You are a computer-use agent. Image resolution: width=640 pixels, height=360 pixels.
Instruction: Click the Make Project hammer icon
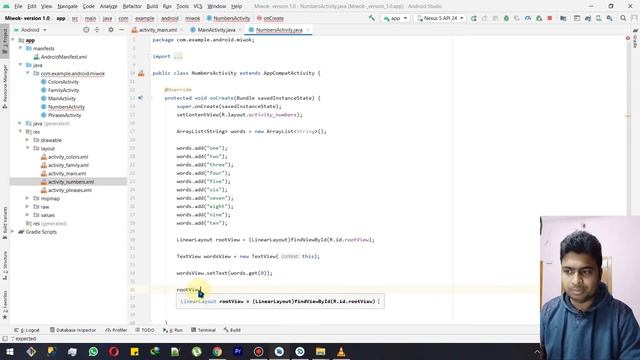[371, 18]
